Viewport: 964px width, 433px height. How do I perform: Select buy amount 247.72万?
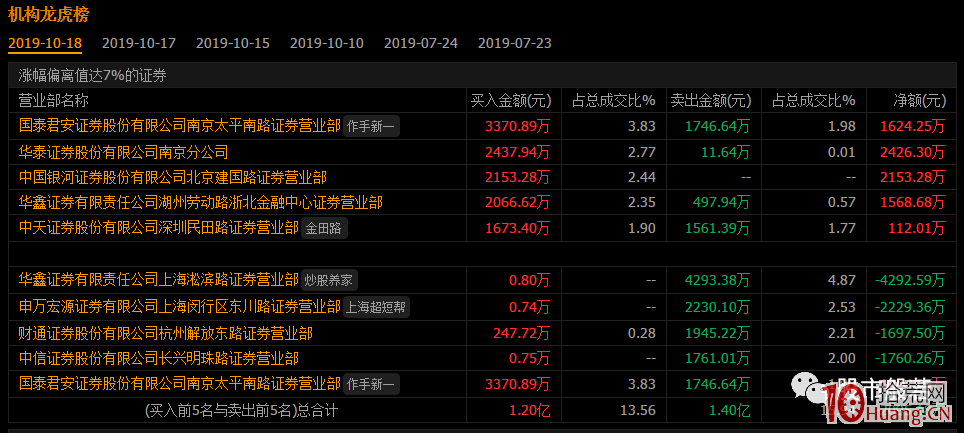[x=521, y=333]
